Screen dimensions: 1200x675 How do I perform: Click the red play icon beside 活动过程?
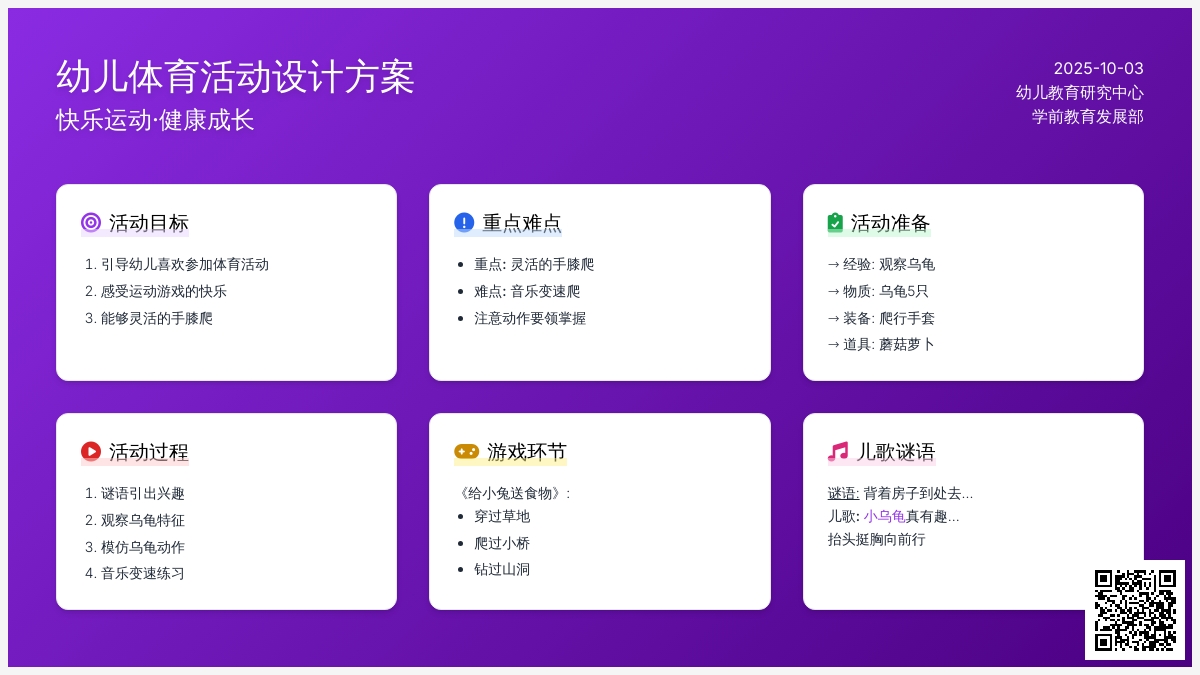(91, 451)
